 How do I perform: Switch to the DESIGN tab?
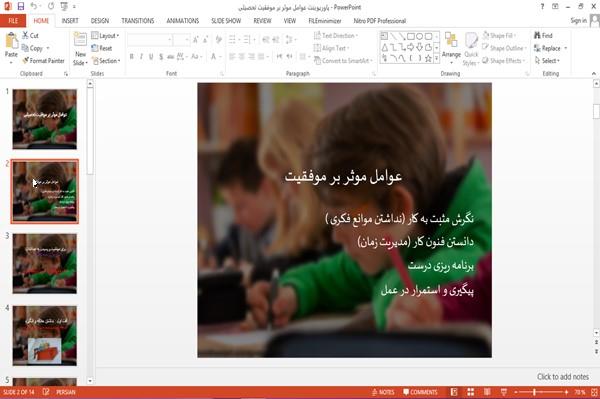(99, 21)
